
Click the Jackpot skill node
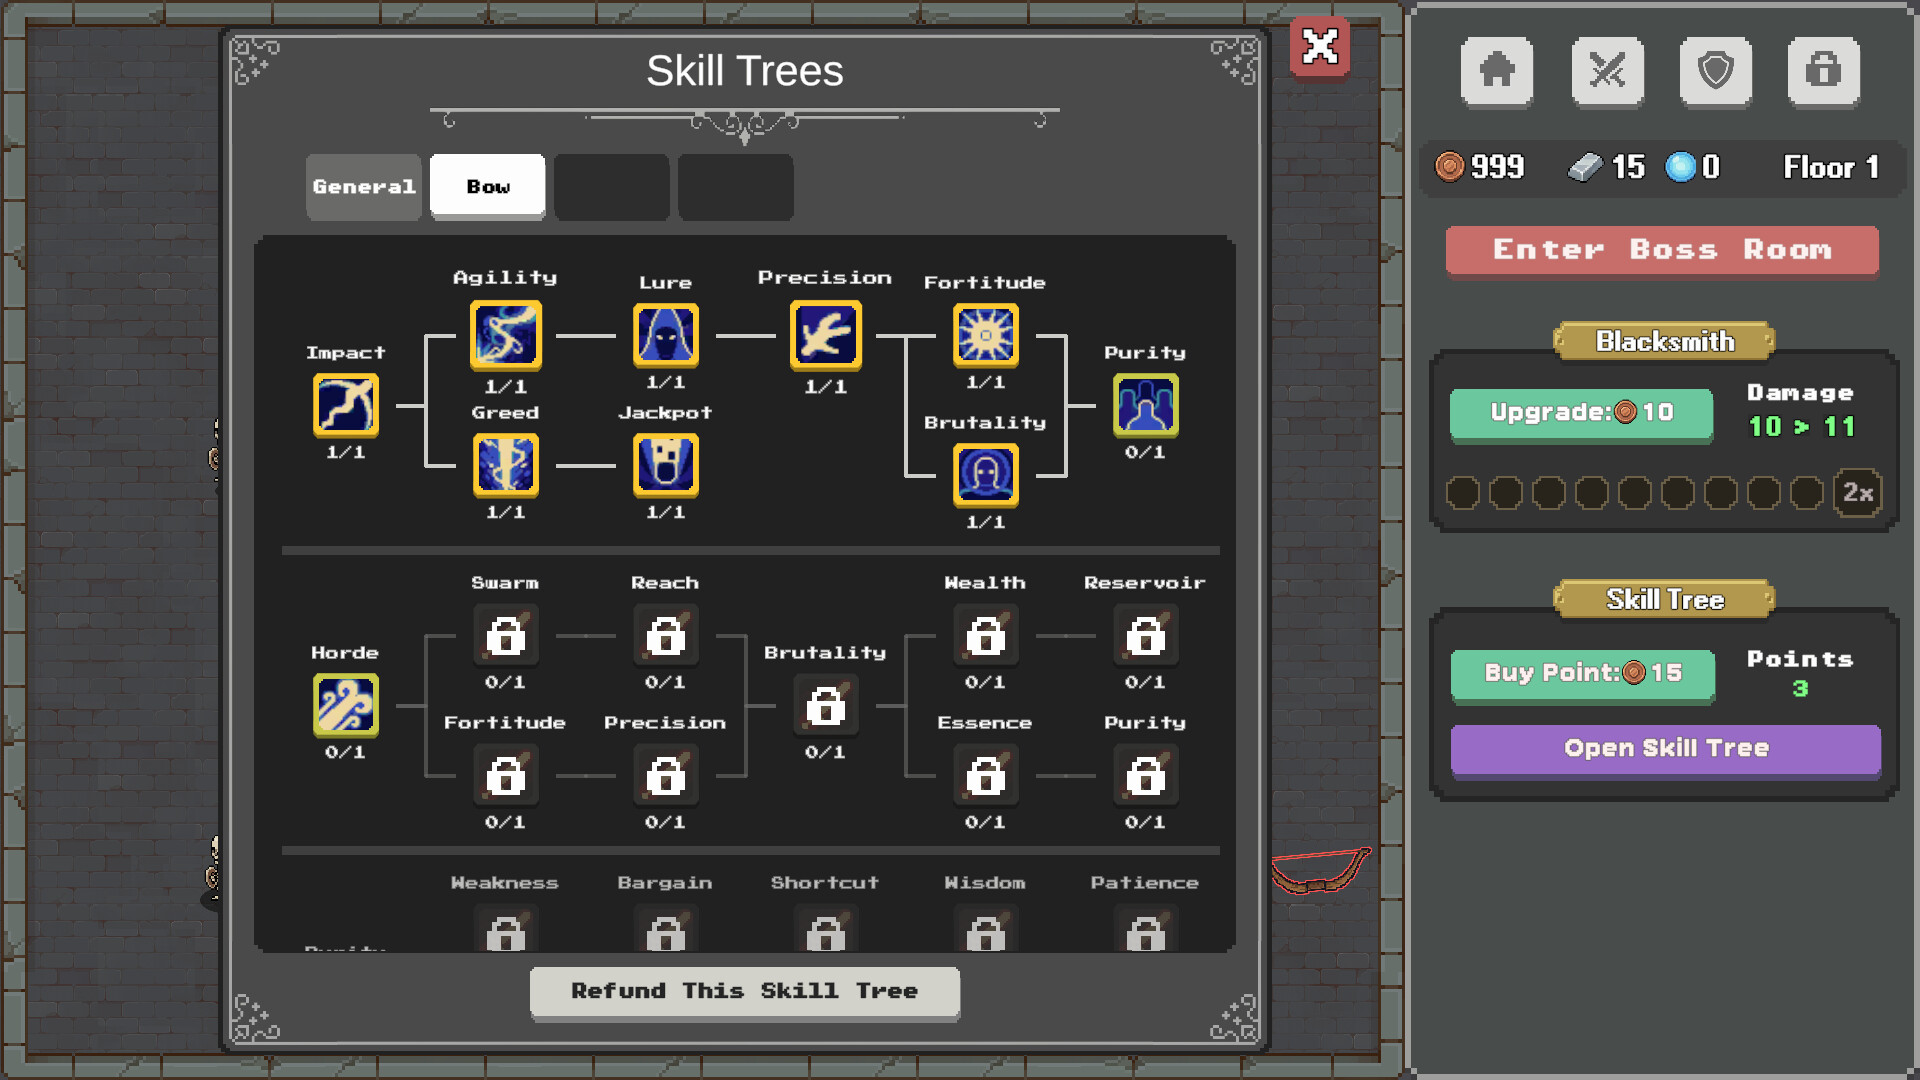click(665, 465)
